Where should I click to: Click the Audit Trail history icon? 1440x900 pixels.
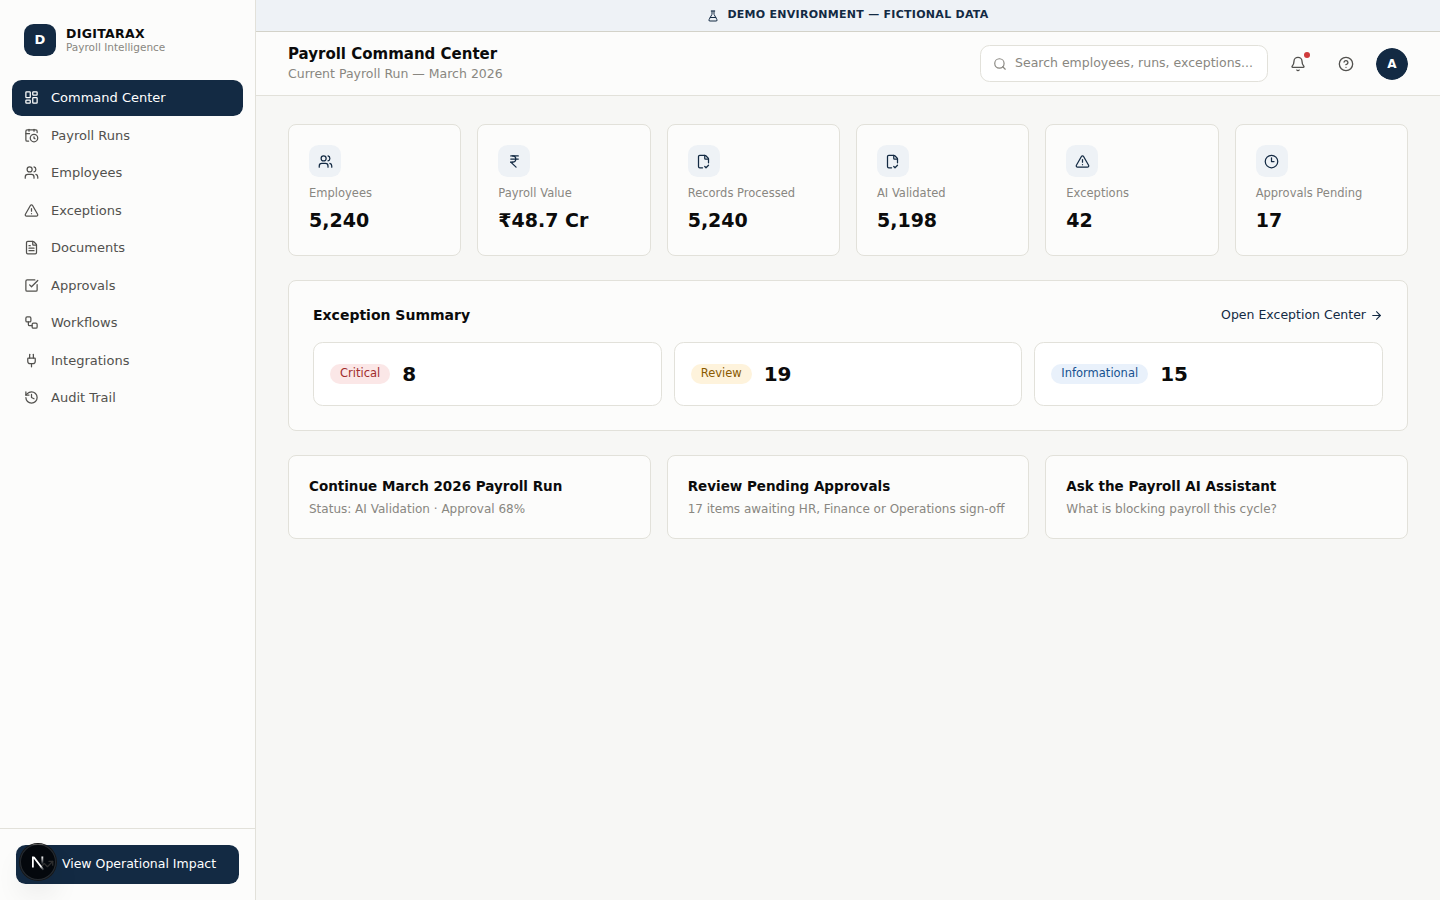pos(32,398)
